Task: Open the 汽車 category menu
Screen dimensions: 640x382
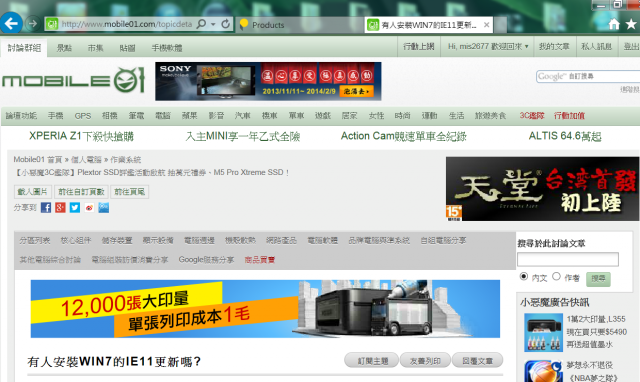Action: tap(242, 116)
